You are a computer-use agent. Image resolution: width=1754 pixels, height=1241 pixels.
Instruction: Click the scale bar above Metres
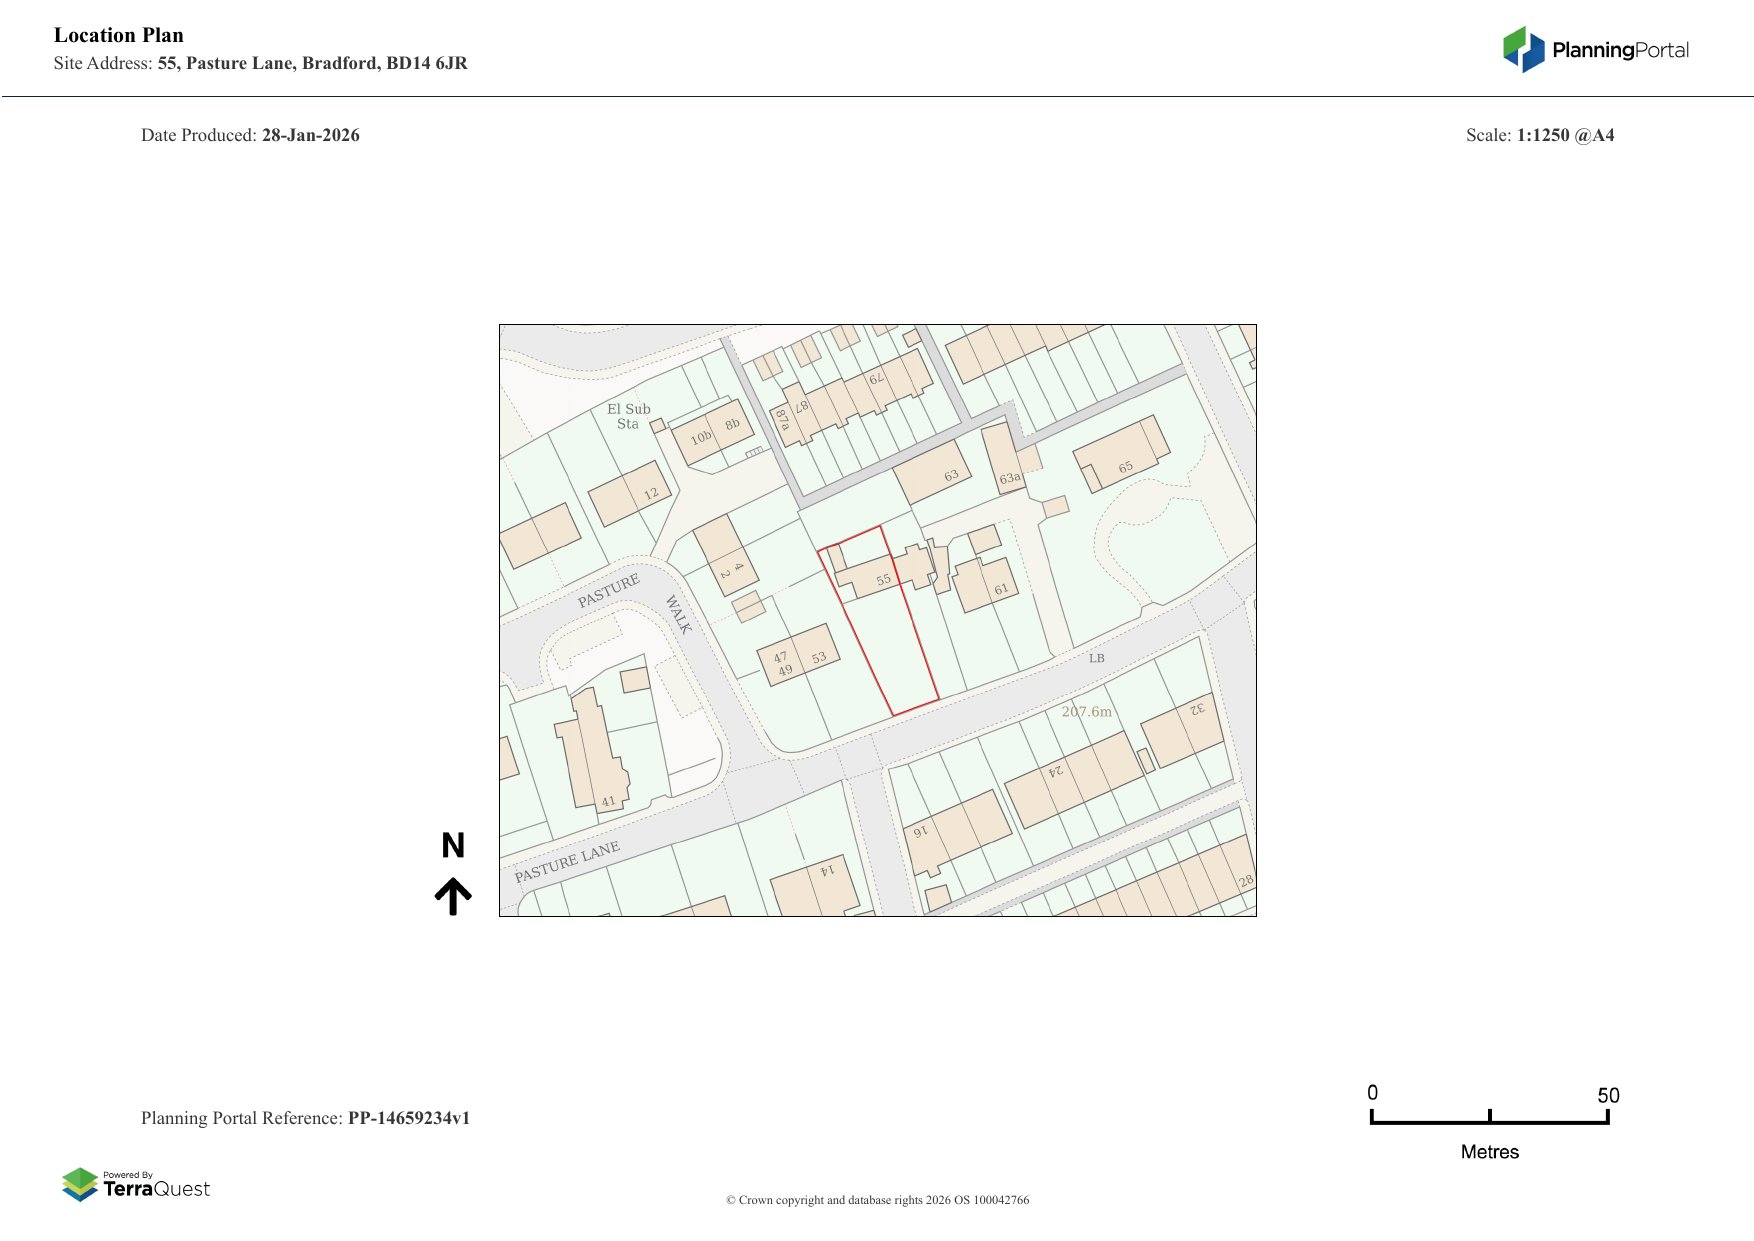coord(1489,1119)
